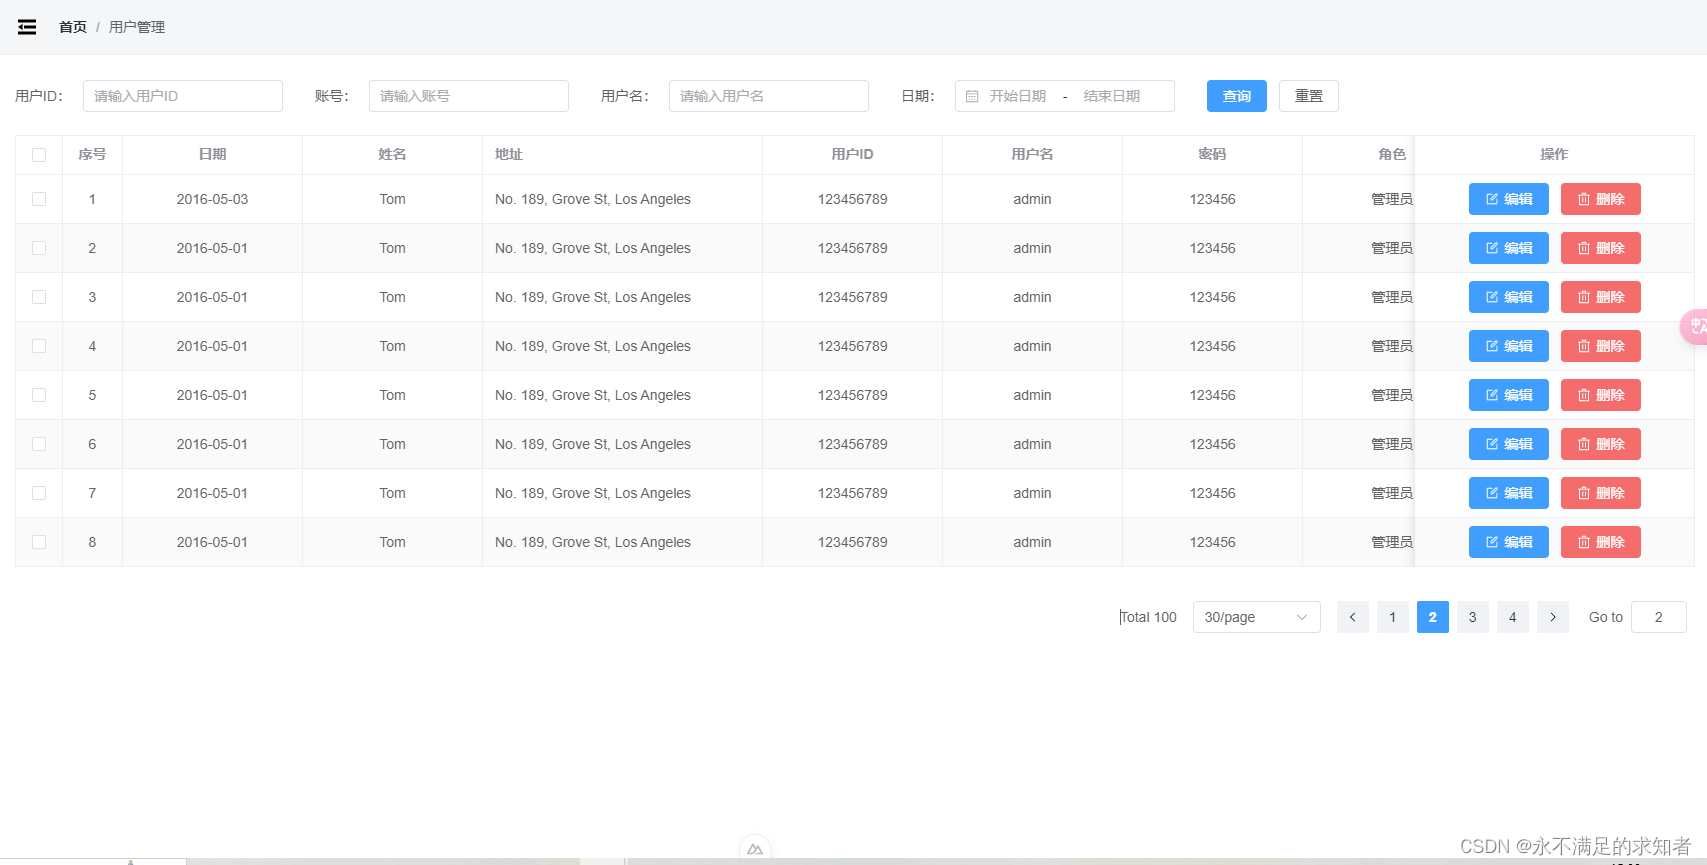Click the date cell 2016-05-03
The image size is (1707, 865).
coord(212,199)
